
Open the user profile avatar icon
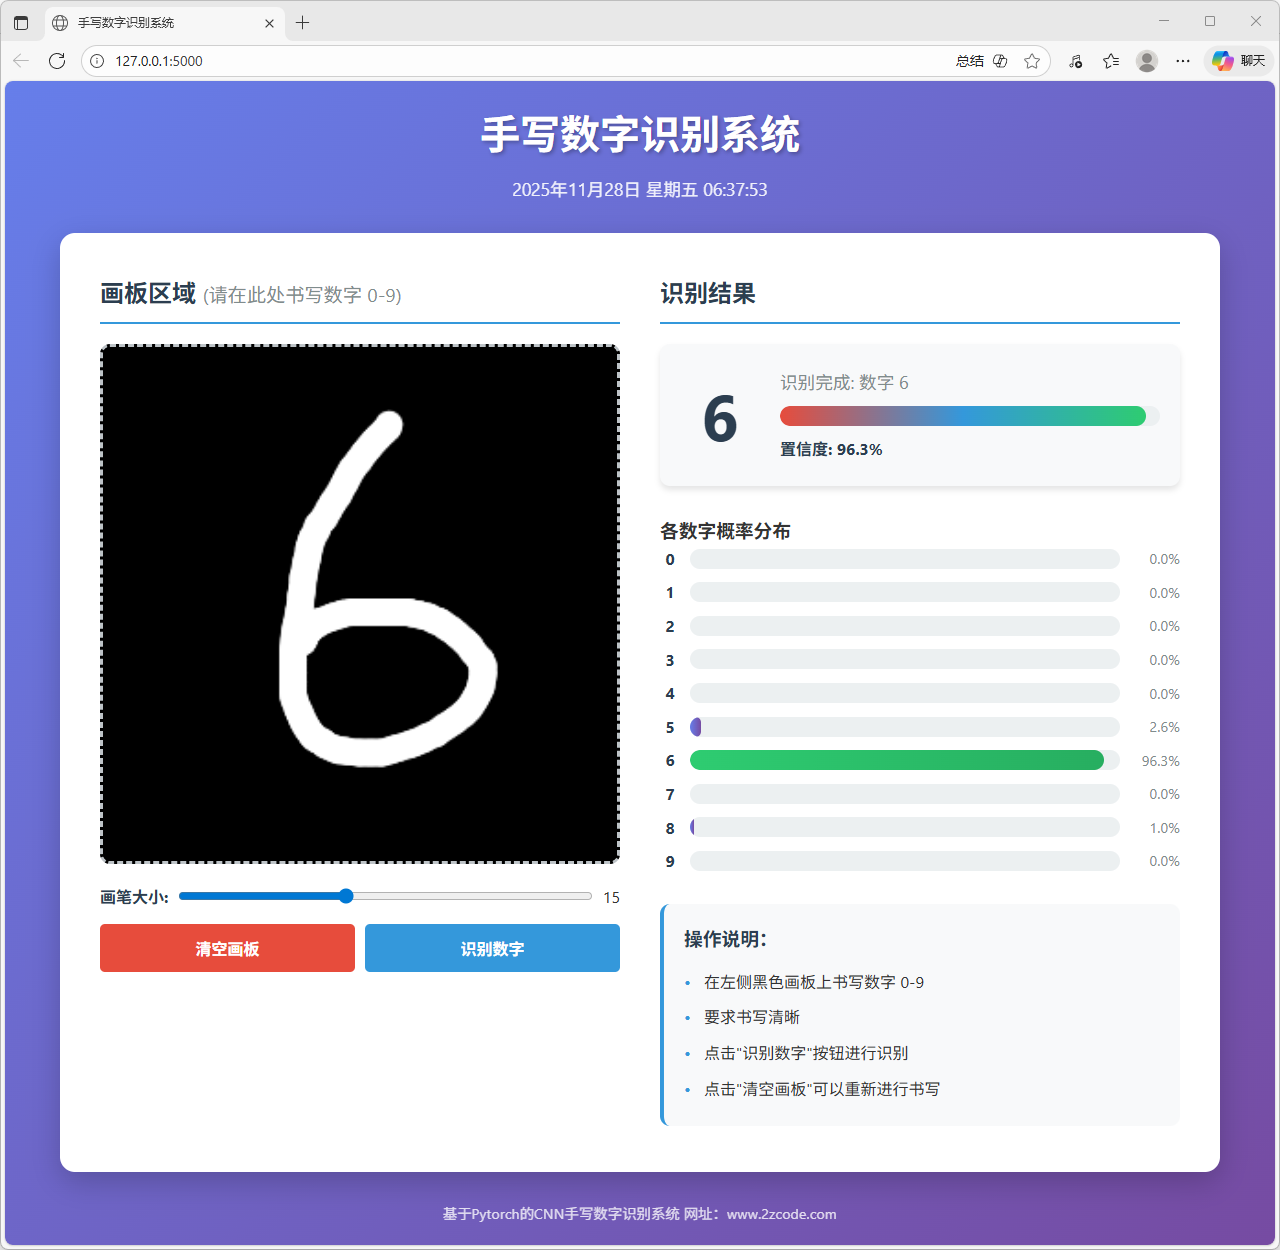pos(1147,61)
